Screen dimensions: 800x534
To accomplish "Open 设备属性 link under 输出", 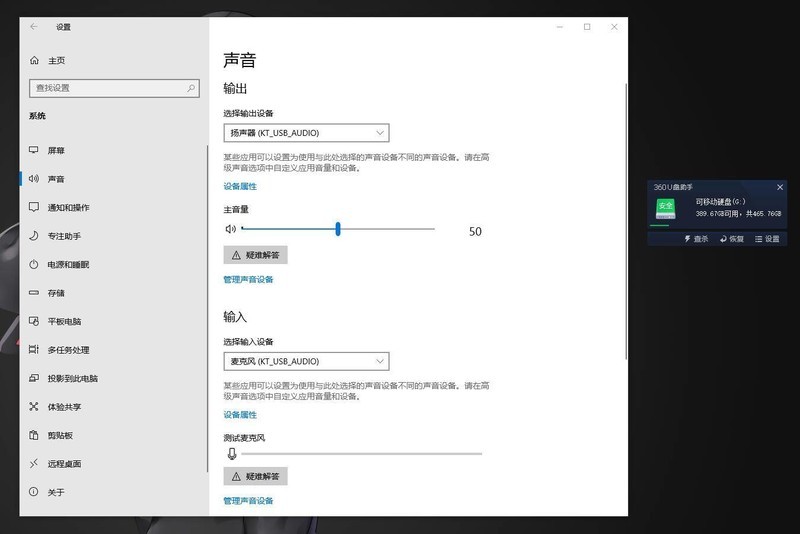I will click(x=240, y=186).
